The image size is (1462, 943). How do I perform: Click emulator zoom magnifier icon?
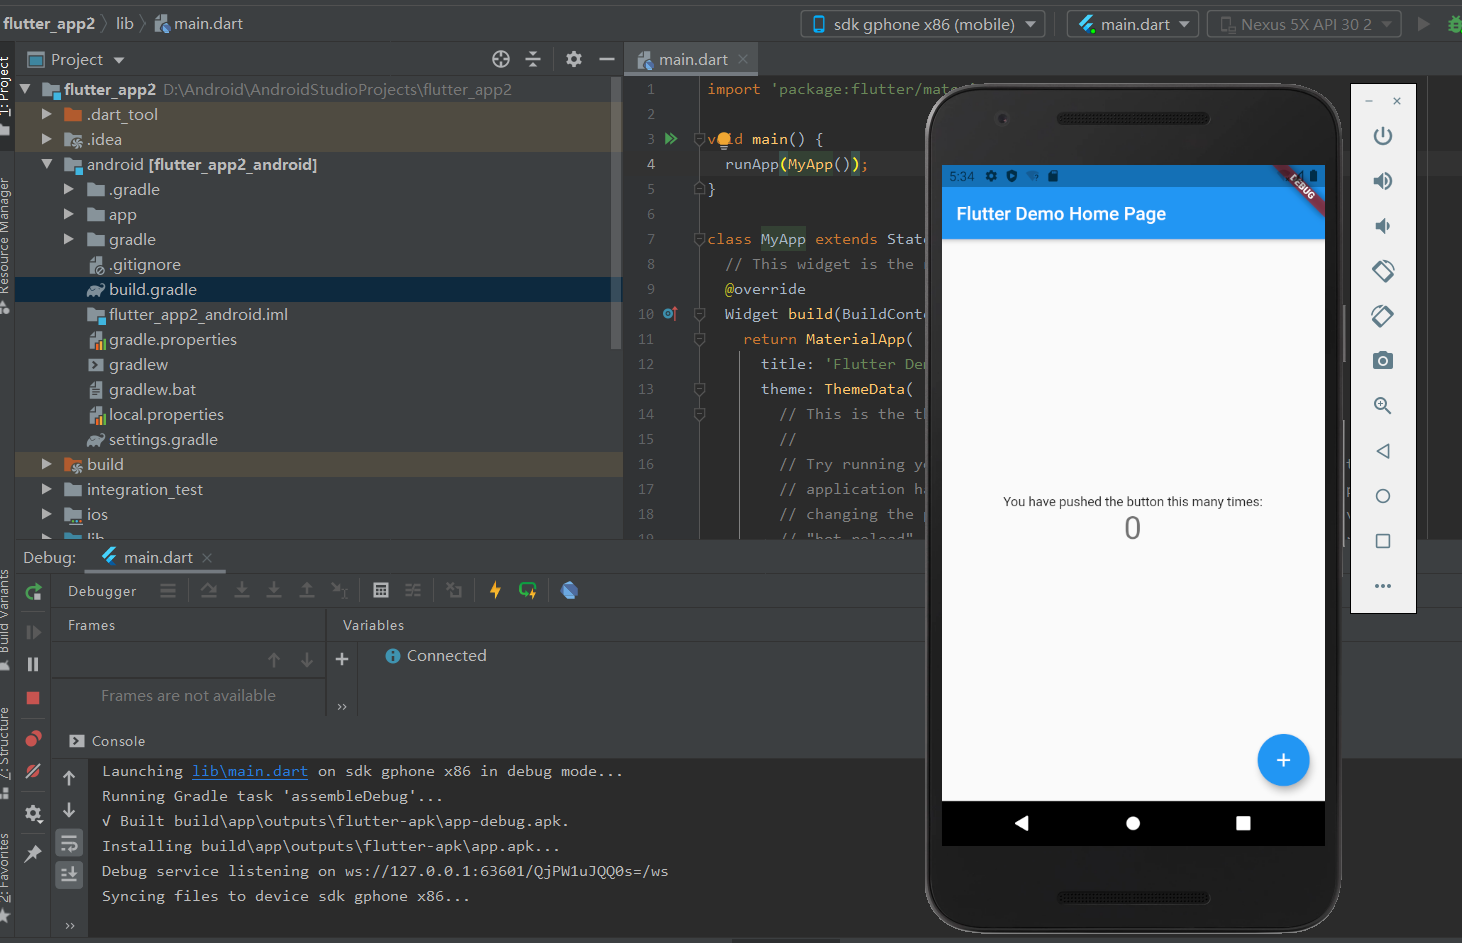coord(1383,406)
